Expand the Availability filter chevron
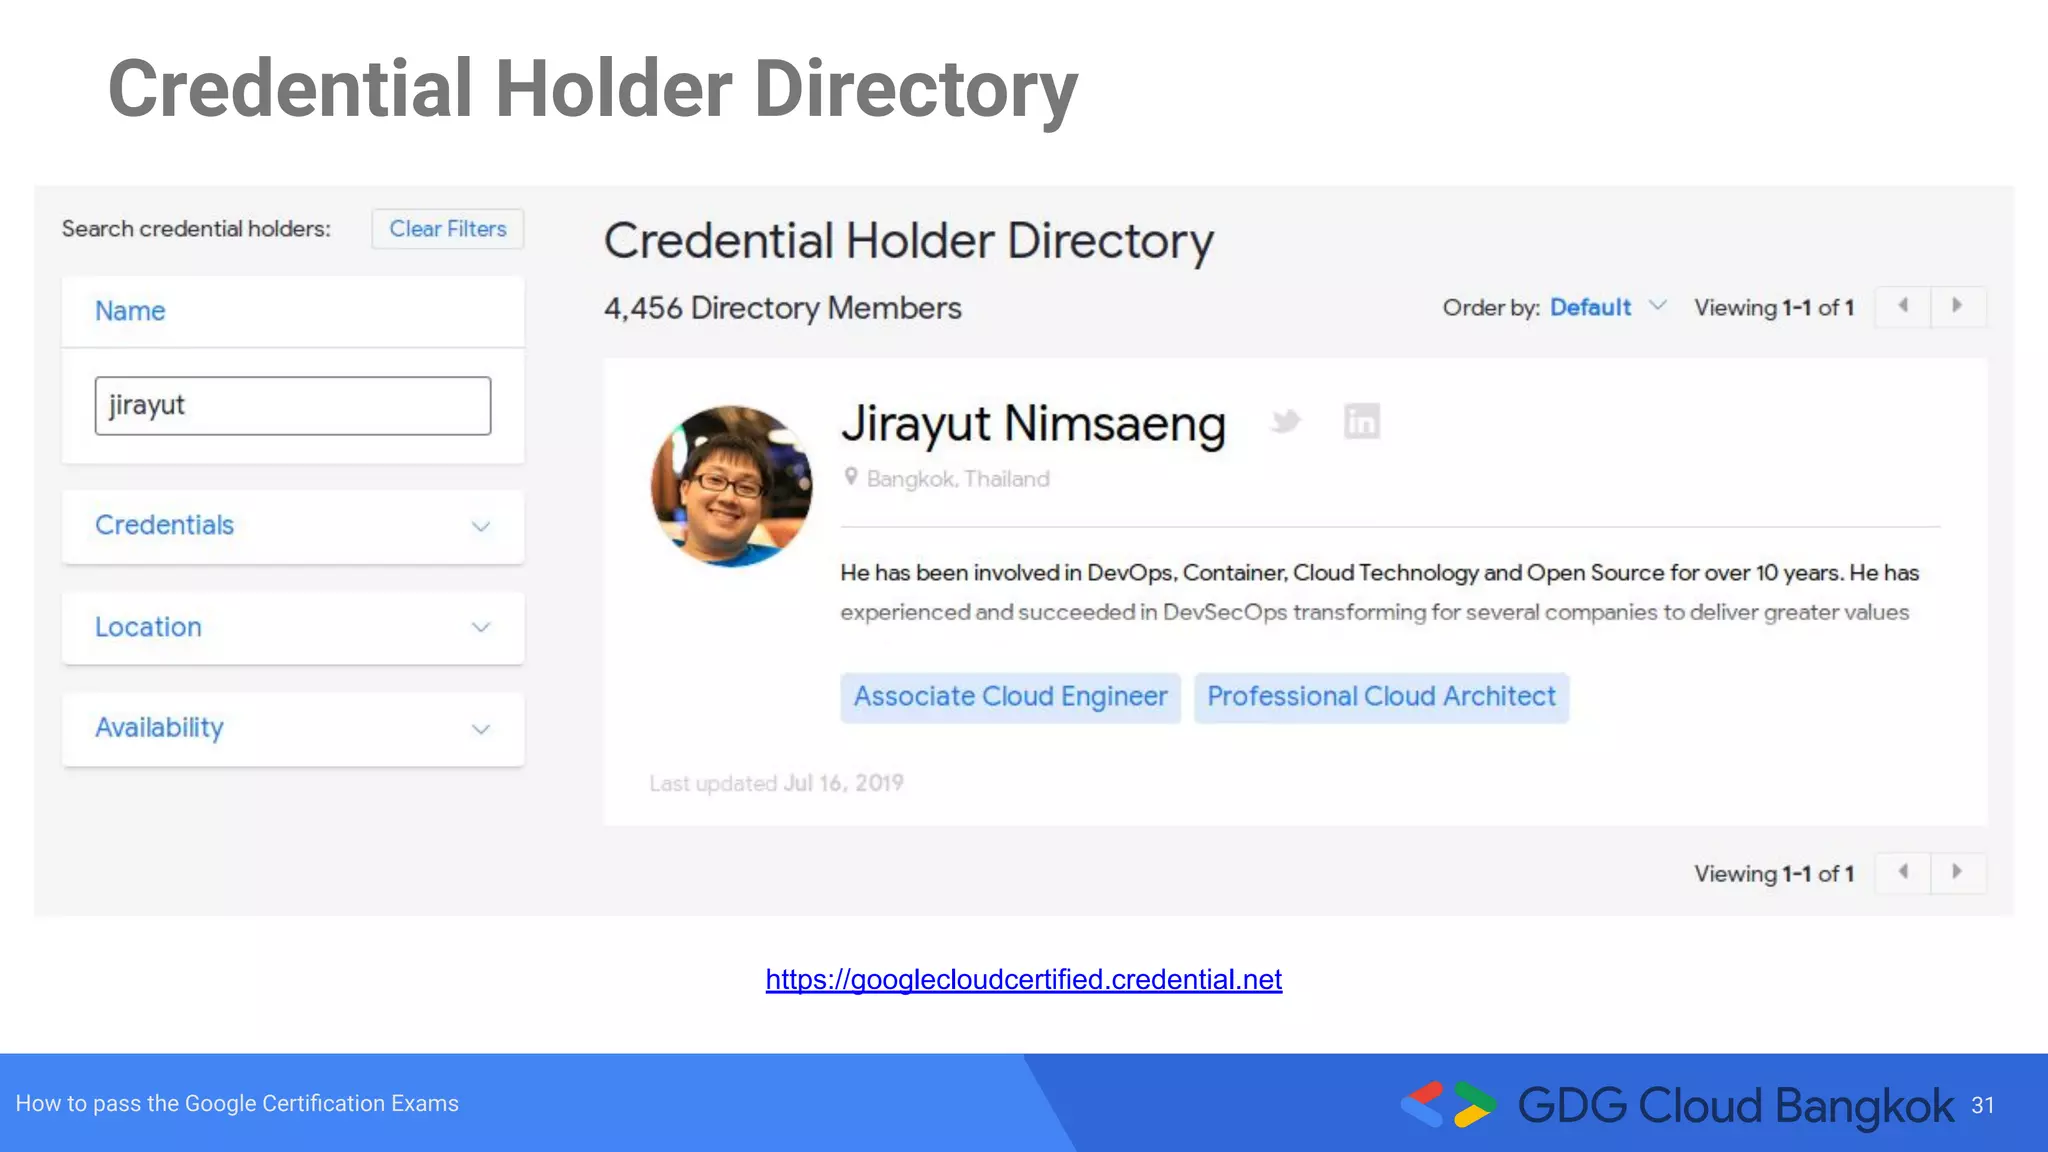Screen dimensions: 2048x1152 [481, 729]
